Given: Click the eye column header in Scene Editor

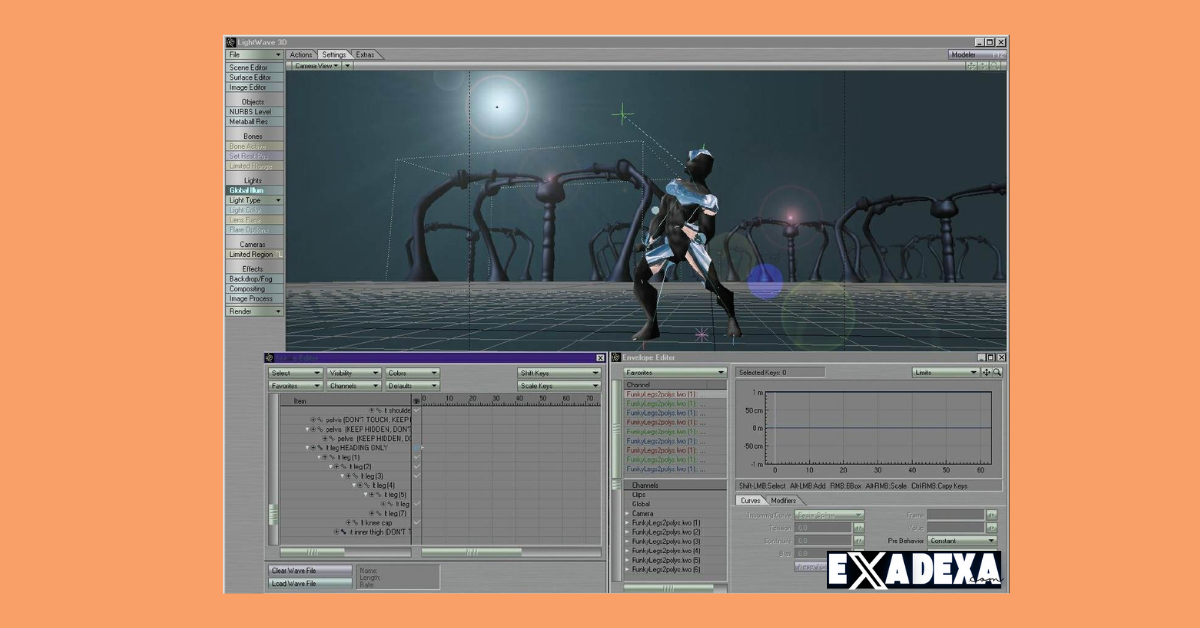Looking at the screenshot, I should click(x=416, y=401).
